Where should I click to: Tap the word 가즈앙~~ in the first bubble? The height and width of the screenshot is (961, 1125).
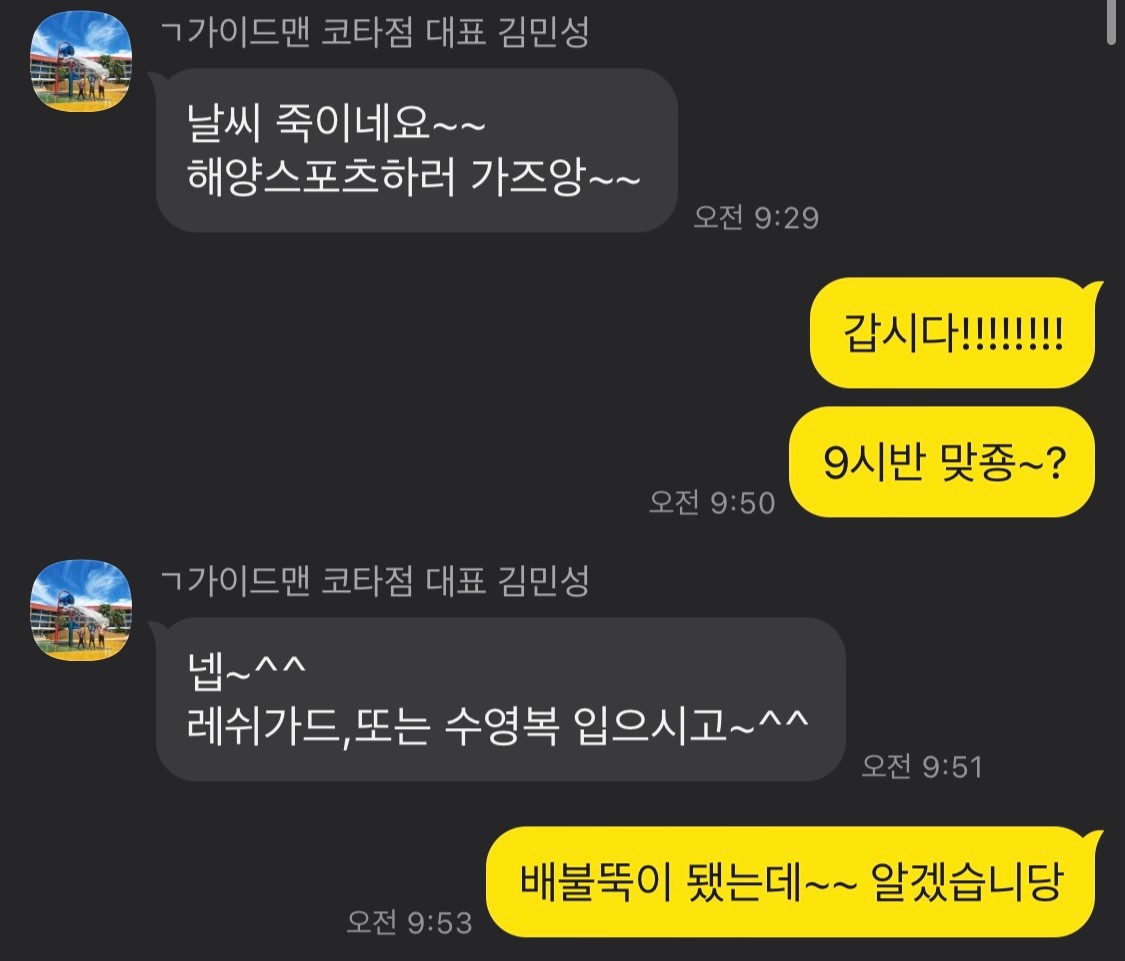point(555,177)
